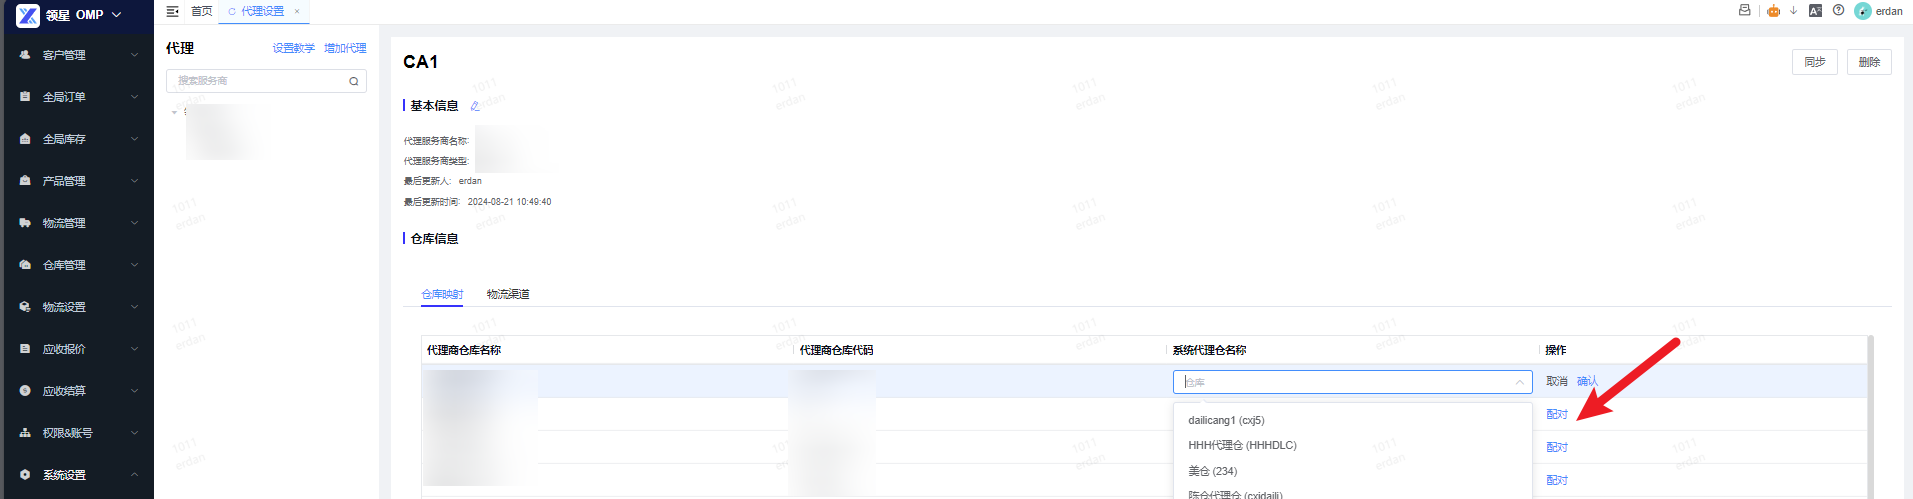The height and width of the screenshot is (499, 1913).
Task: Collapse the 系统设置 chevron
Action: tap(134, 475)
